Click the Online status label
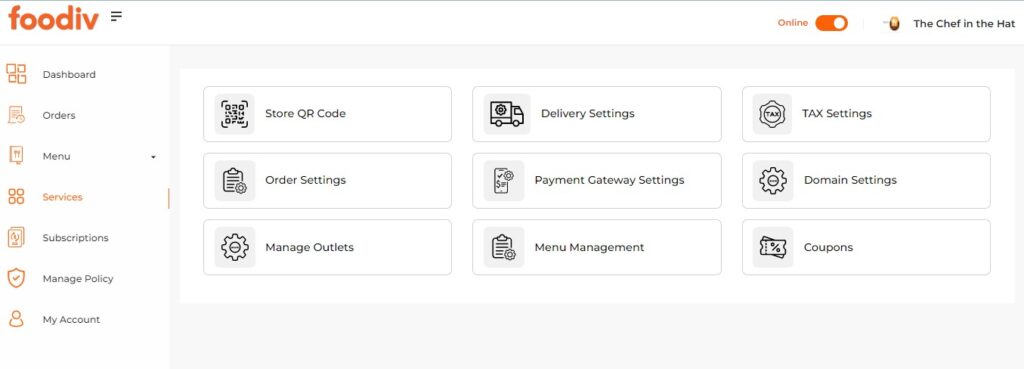The height and width of the screenshot is (369, 1024). [x=793, y=23]
